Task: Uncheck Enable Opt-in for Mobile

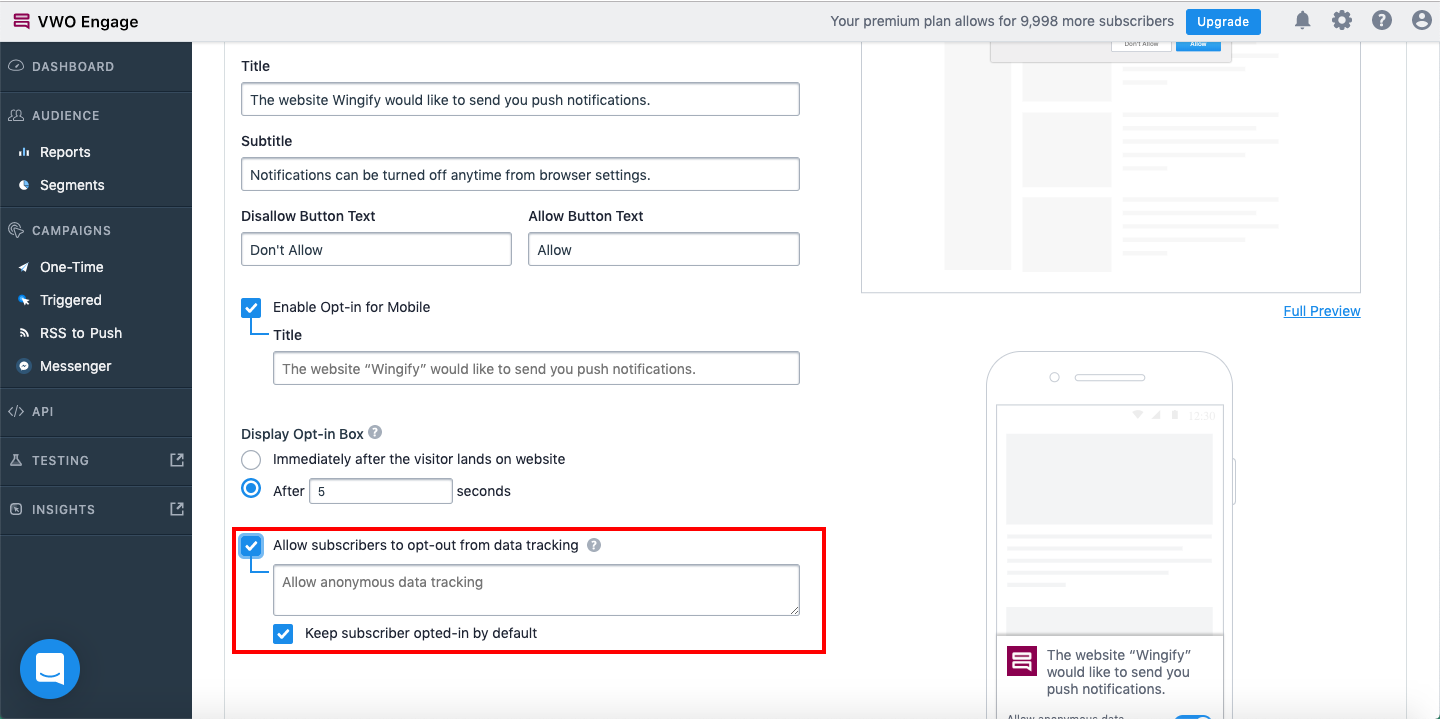Action: 251,307
